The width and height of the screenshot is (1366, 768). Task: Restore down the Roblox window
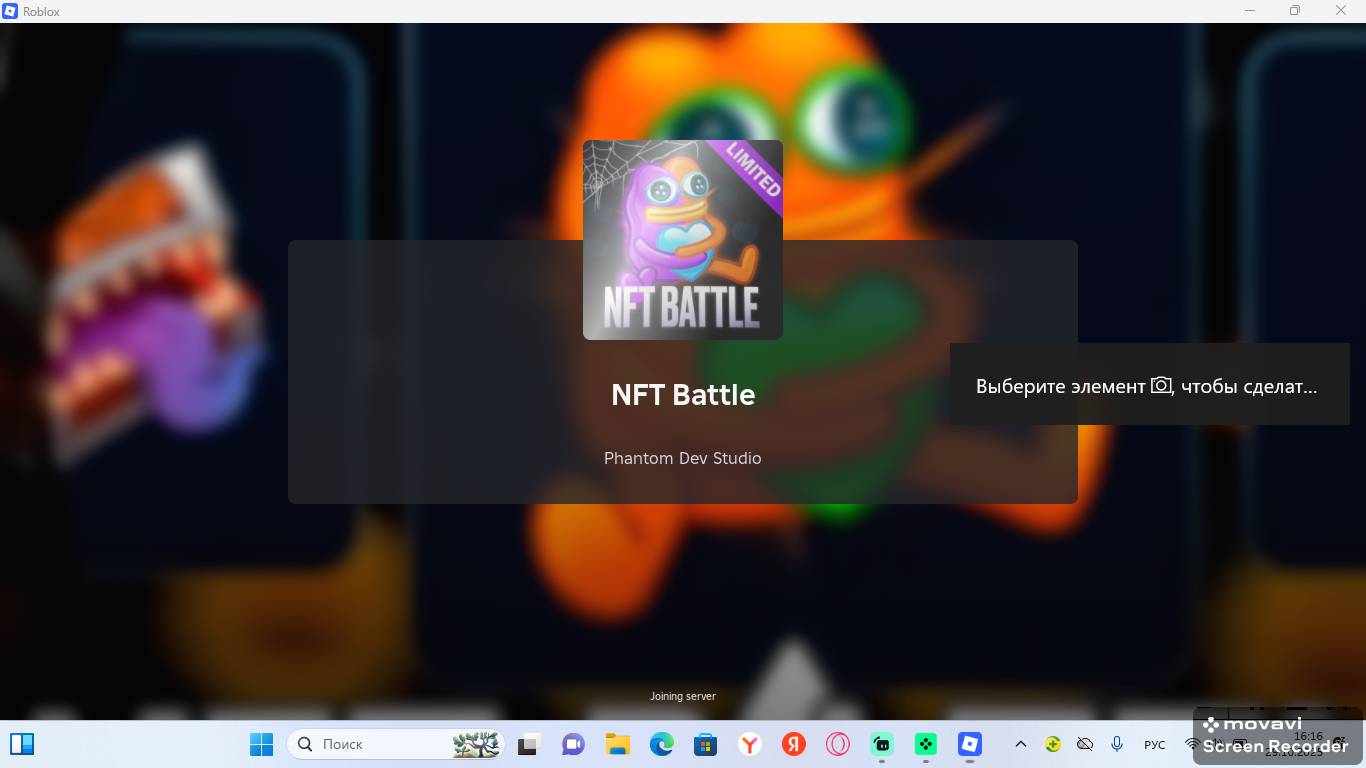pyautogui.click(x=1295, y=11)
